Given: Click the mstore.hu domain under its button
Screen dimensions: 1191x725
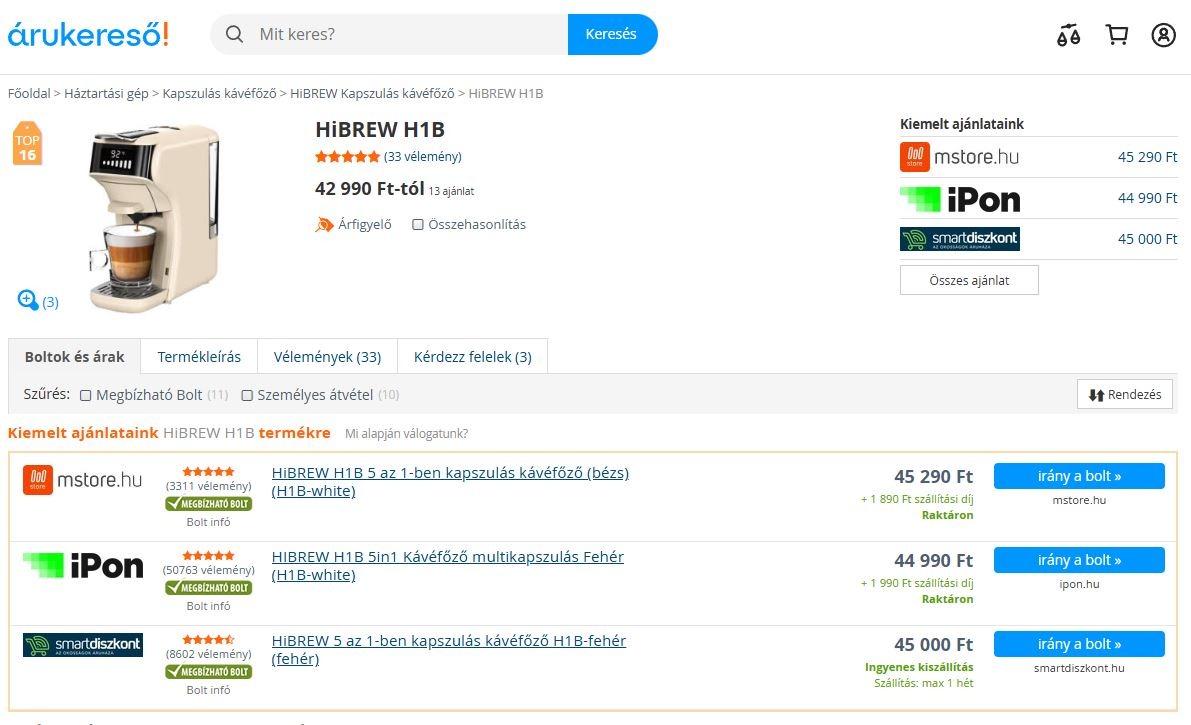Looking at the screenshot, I should (x=1079, y=500).
